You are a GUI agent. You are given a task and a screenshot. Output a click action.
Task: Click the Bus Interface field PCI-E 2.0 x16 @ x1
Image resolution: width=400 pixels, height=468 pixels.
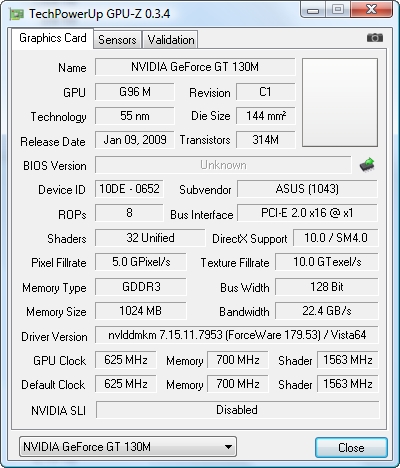(307, 213)
